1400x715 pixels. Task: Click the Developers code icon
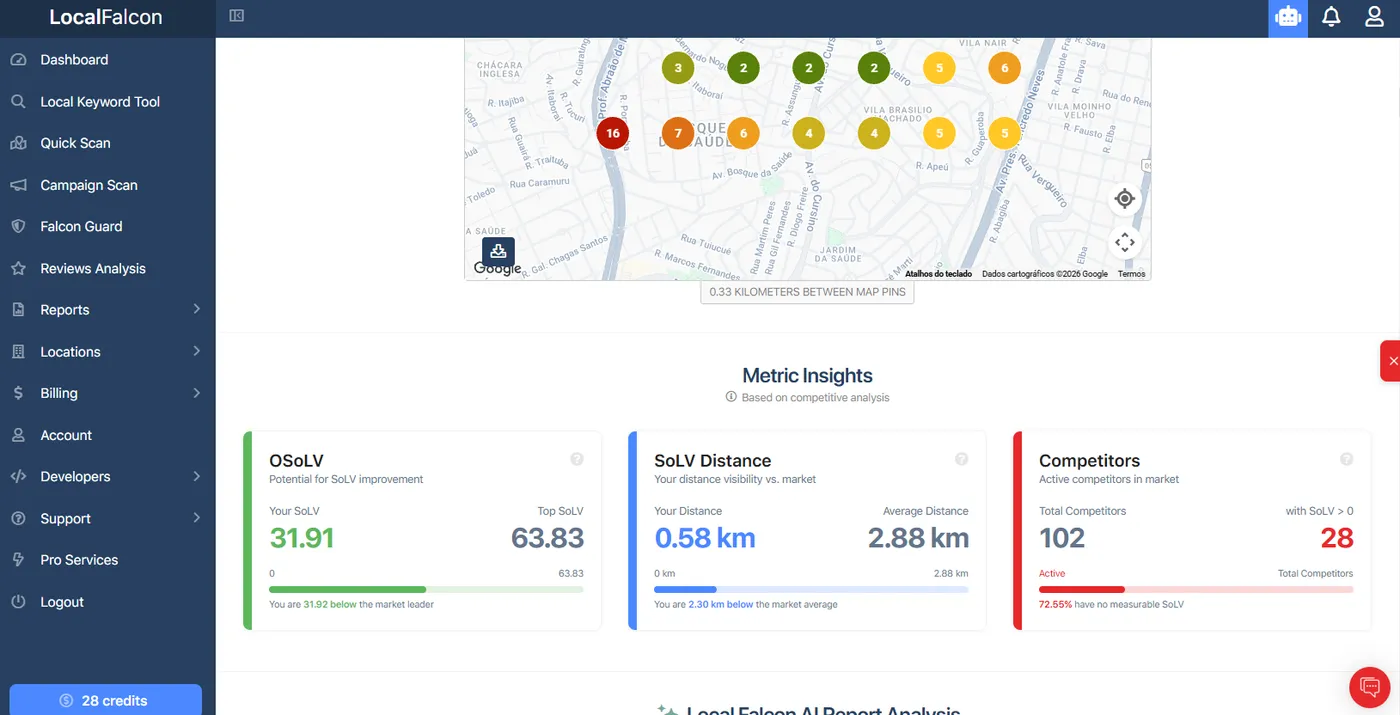tap(18, 477)
